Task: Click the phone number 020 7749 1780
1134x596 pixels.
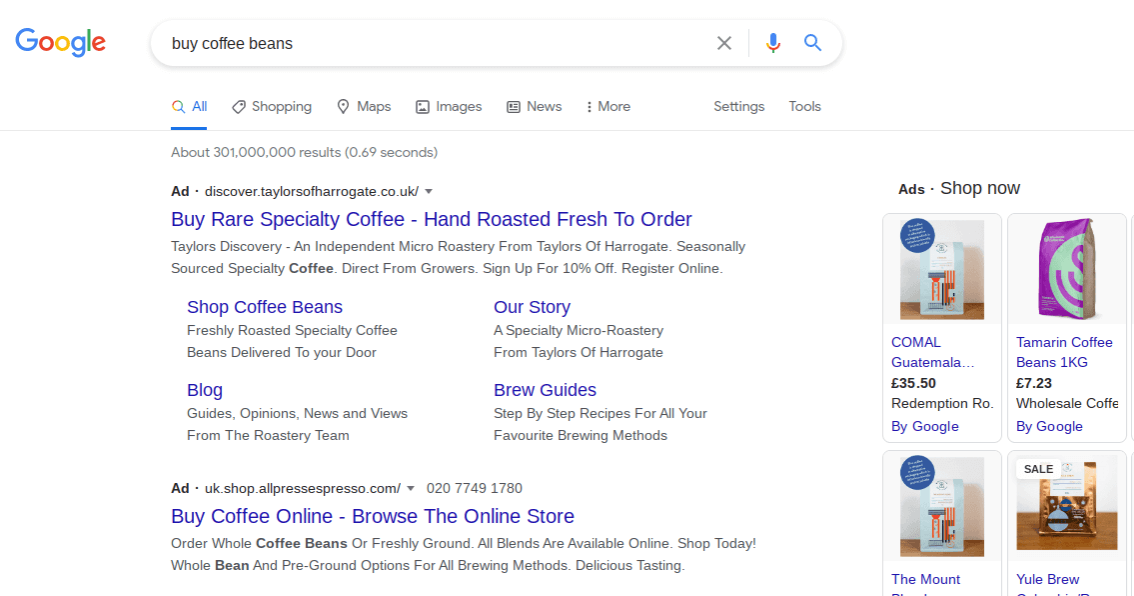Action: click(x=474, y=488)
